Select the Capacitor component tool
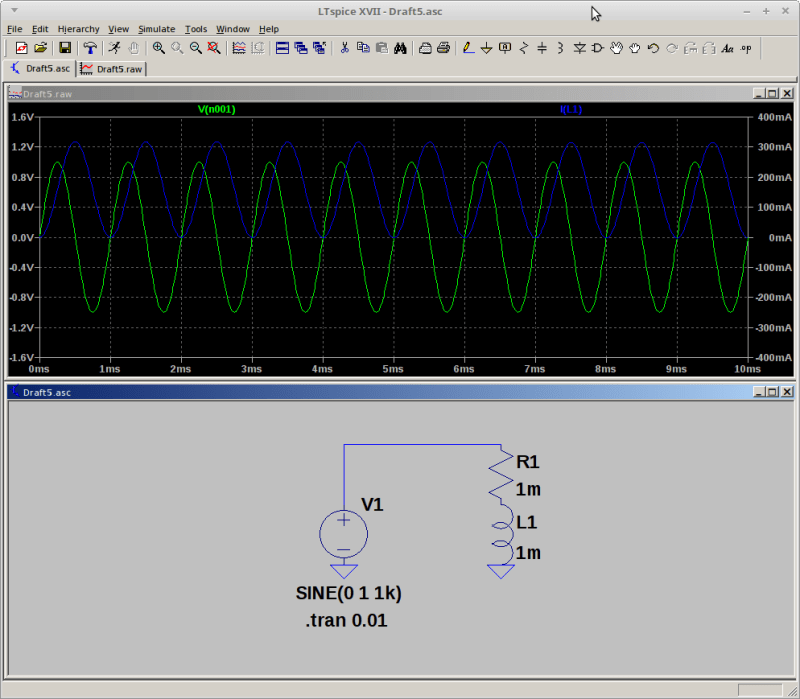Screen dimensions: 800x699 (542, 47)
